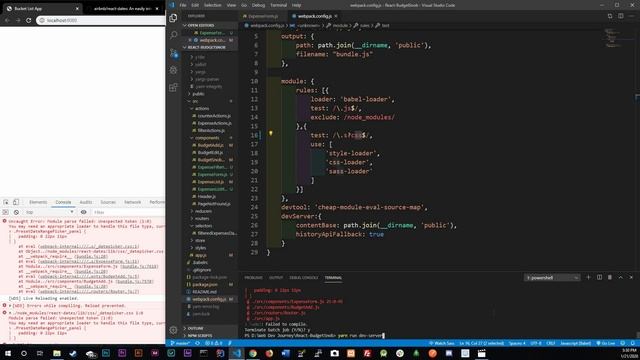Open the powershell terminal selector dropdown
Viewport: 640px width, 360px height.
(x=552, y=278)
